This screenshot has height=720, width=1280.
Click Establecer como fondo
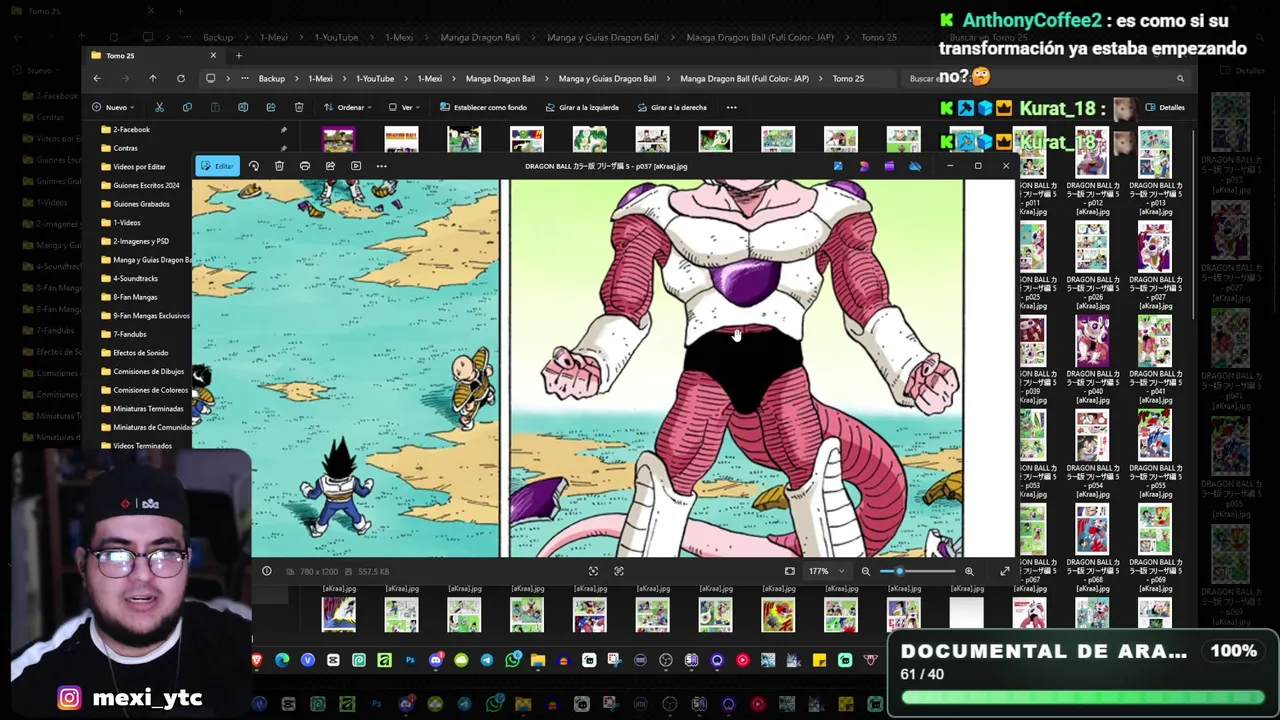coord(483,107)
